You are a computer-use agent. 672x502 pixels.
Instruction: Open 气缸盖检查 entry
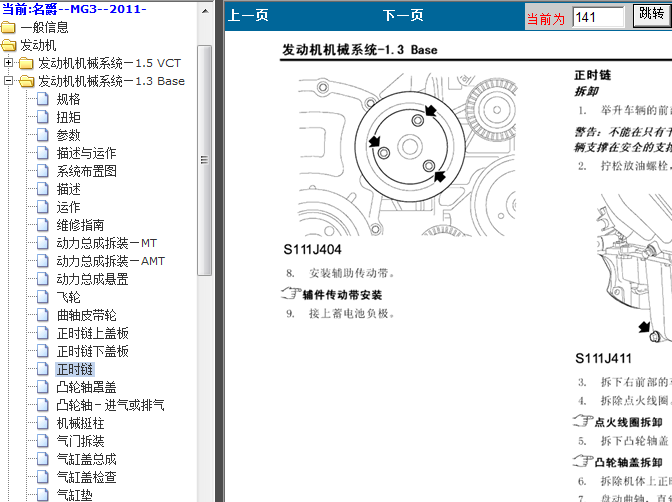pos(86,477)
